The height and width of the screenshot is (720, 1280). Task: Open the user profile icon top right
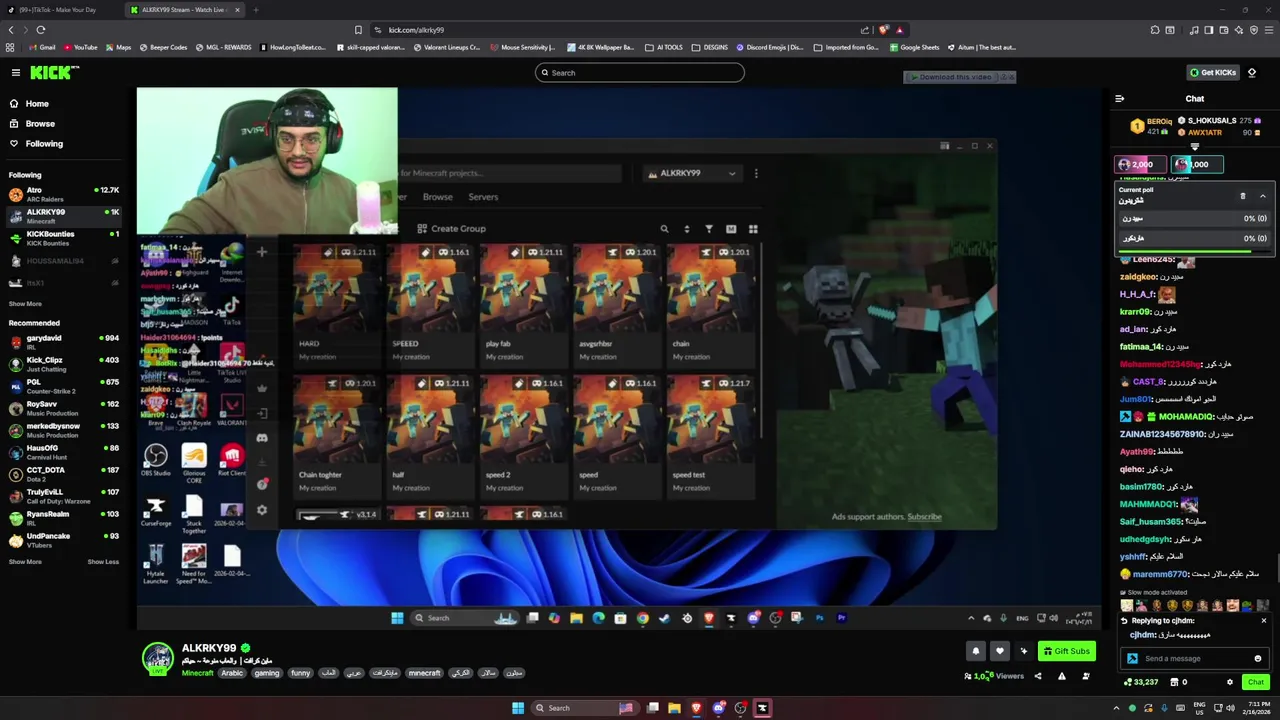pos(1252,72)
